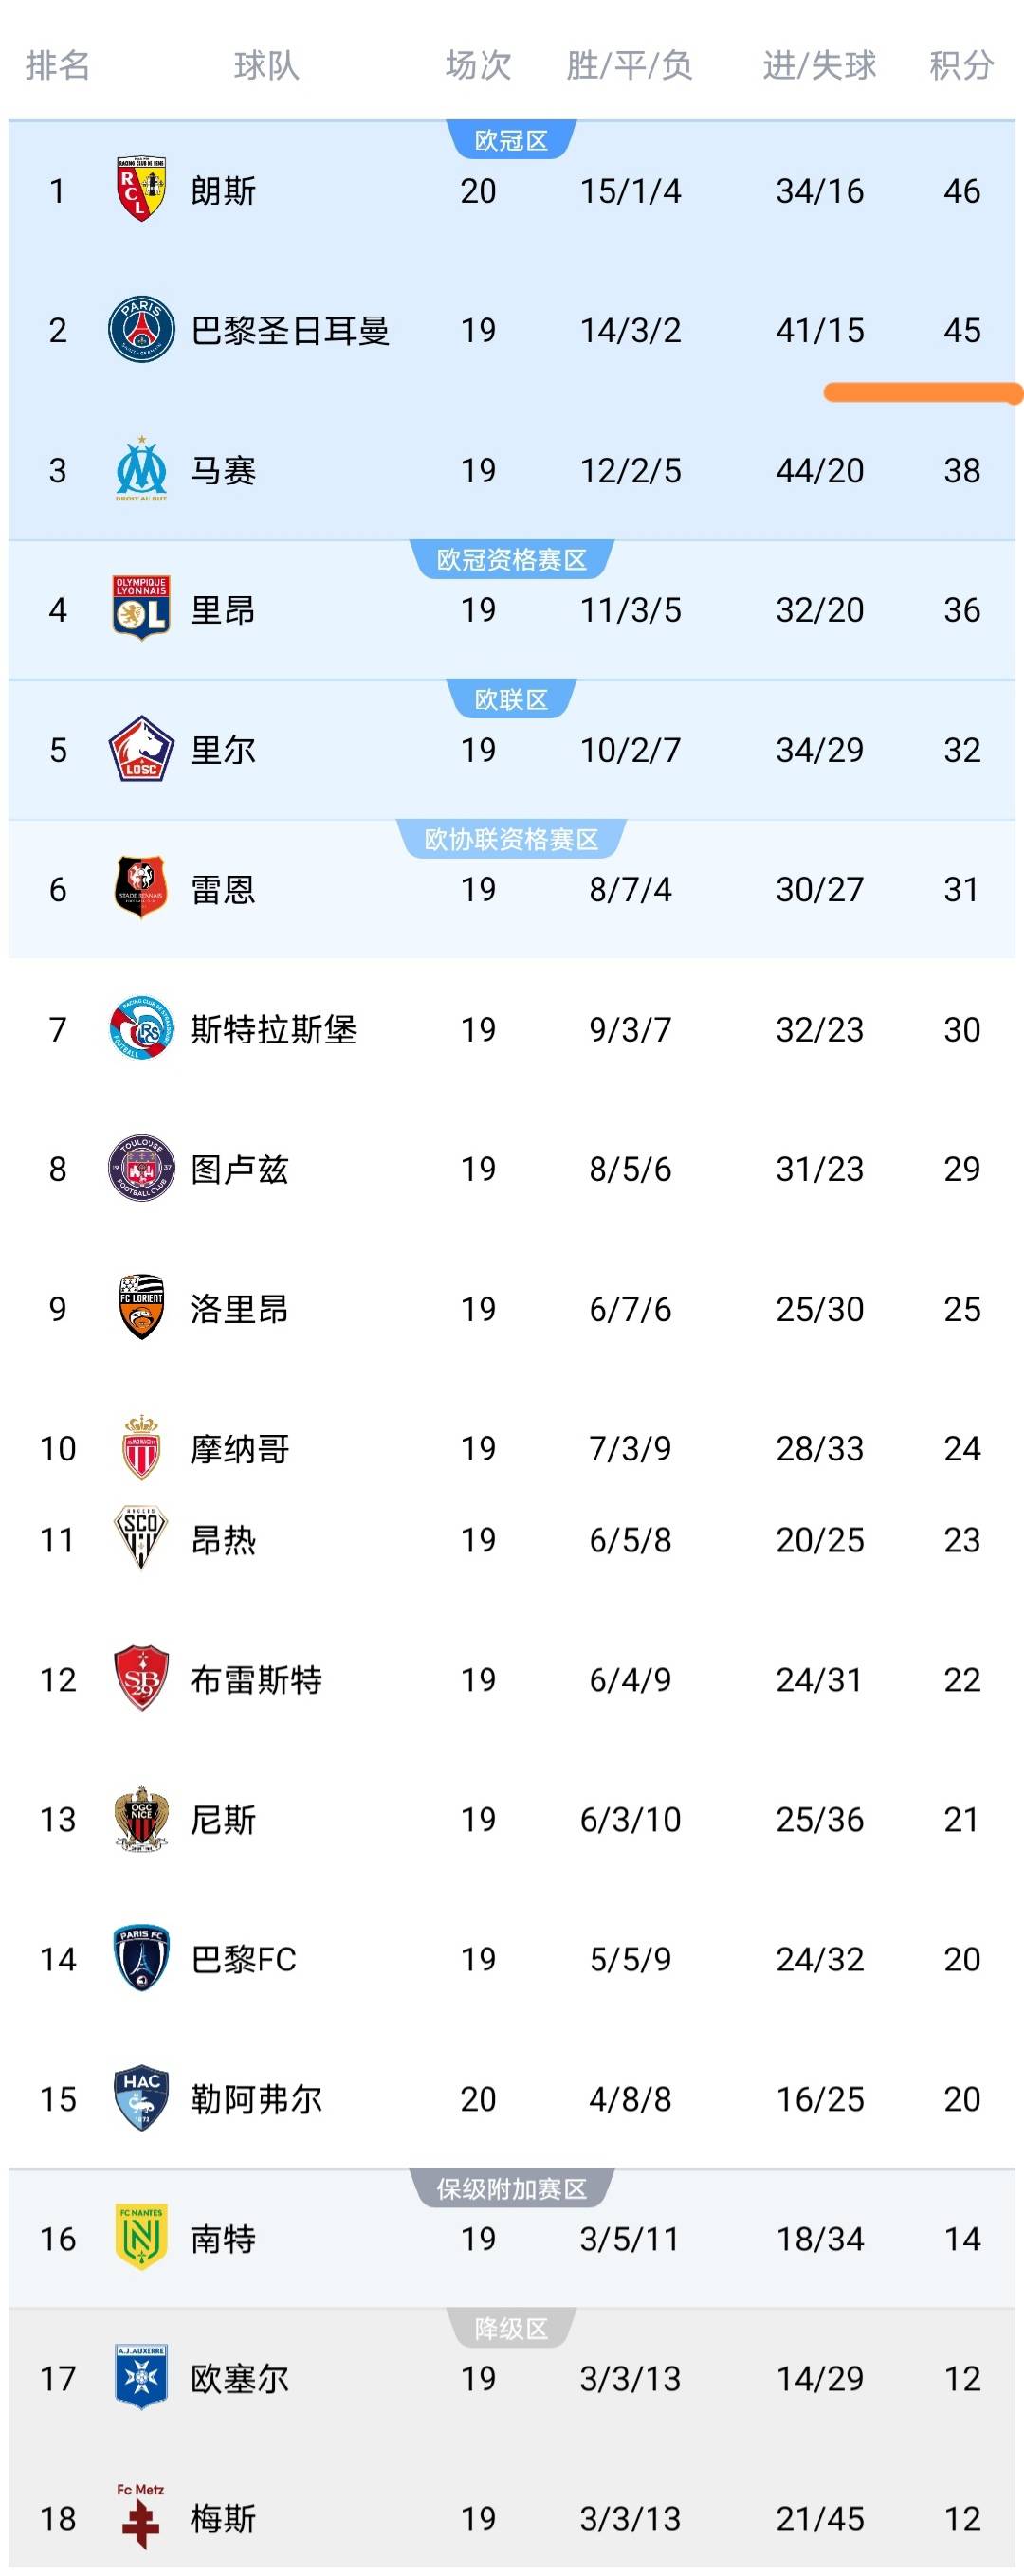This screenshot has width=1024, height=2576.
Task: Sort by the 积分 column header
Action: click(x=961, y=66)
